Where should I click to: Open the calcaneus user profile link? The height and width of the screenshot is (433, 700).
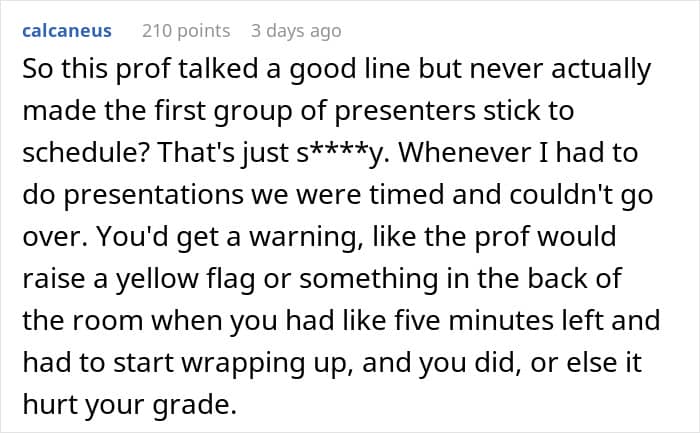pyautogui.click(x=67, y=31)
